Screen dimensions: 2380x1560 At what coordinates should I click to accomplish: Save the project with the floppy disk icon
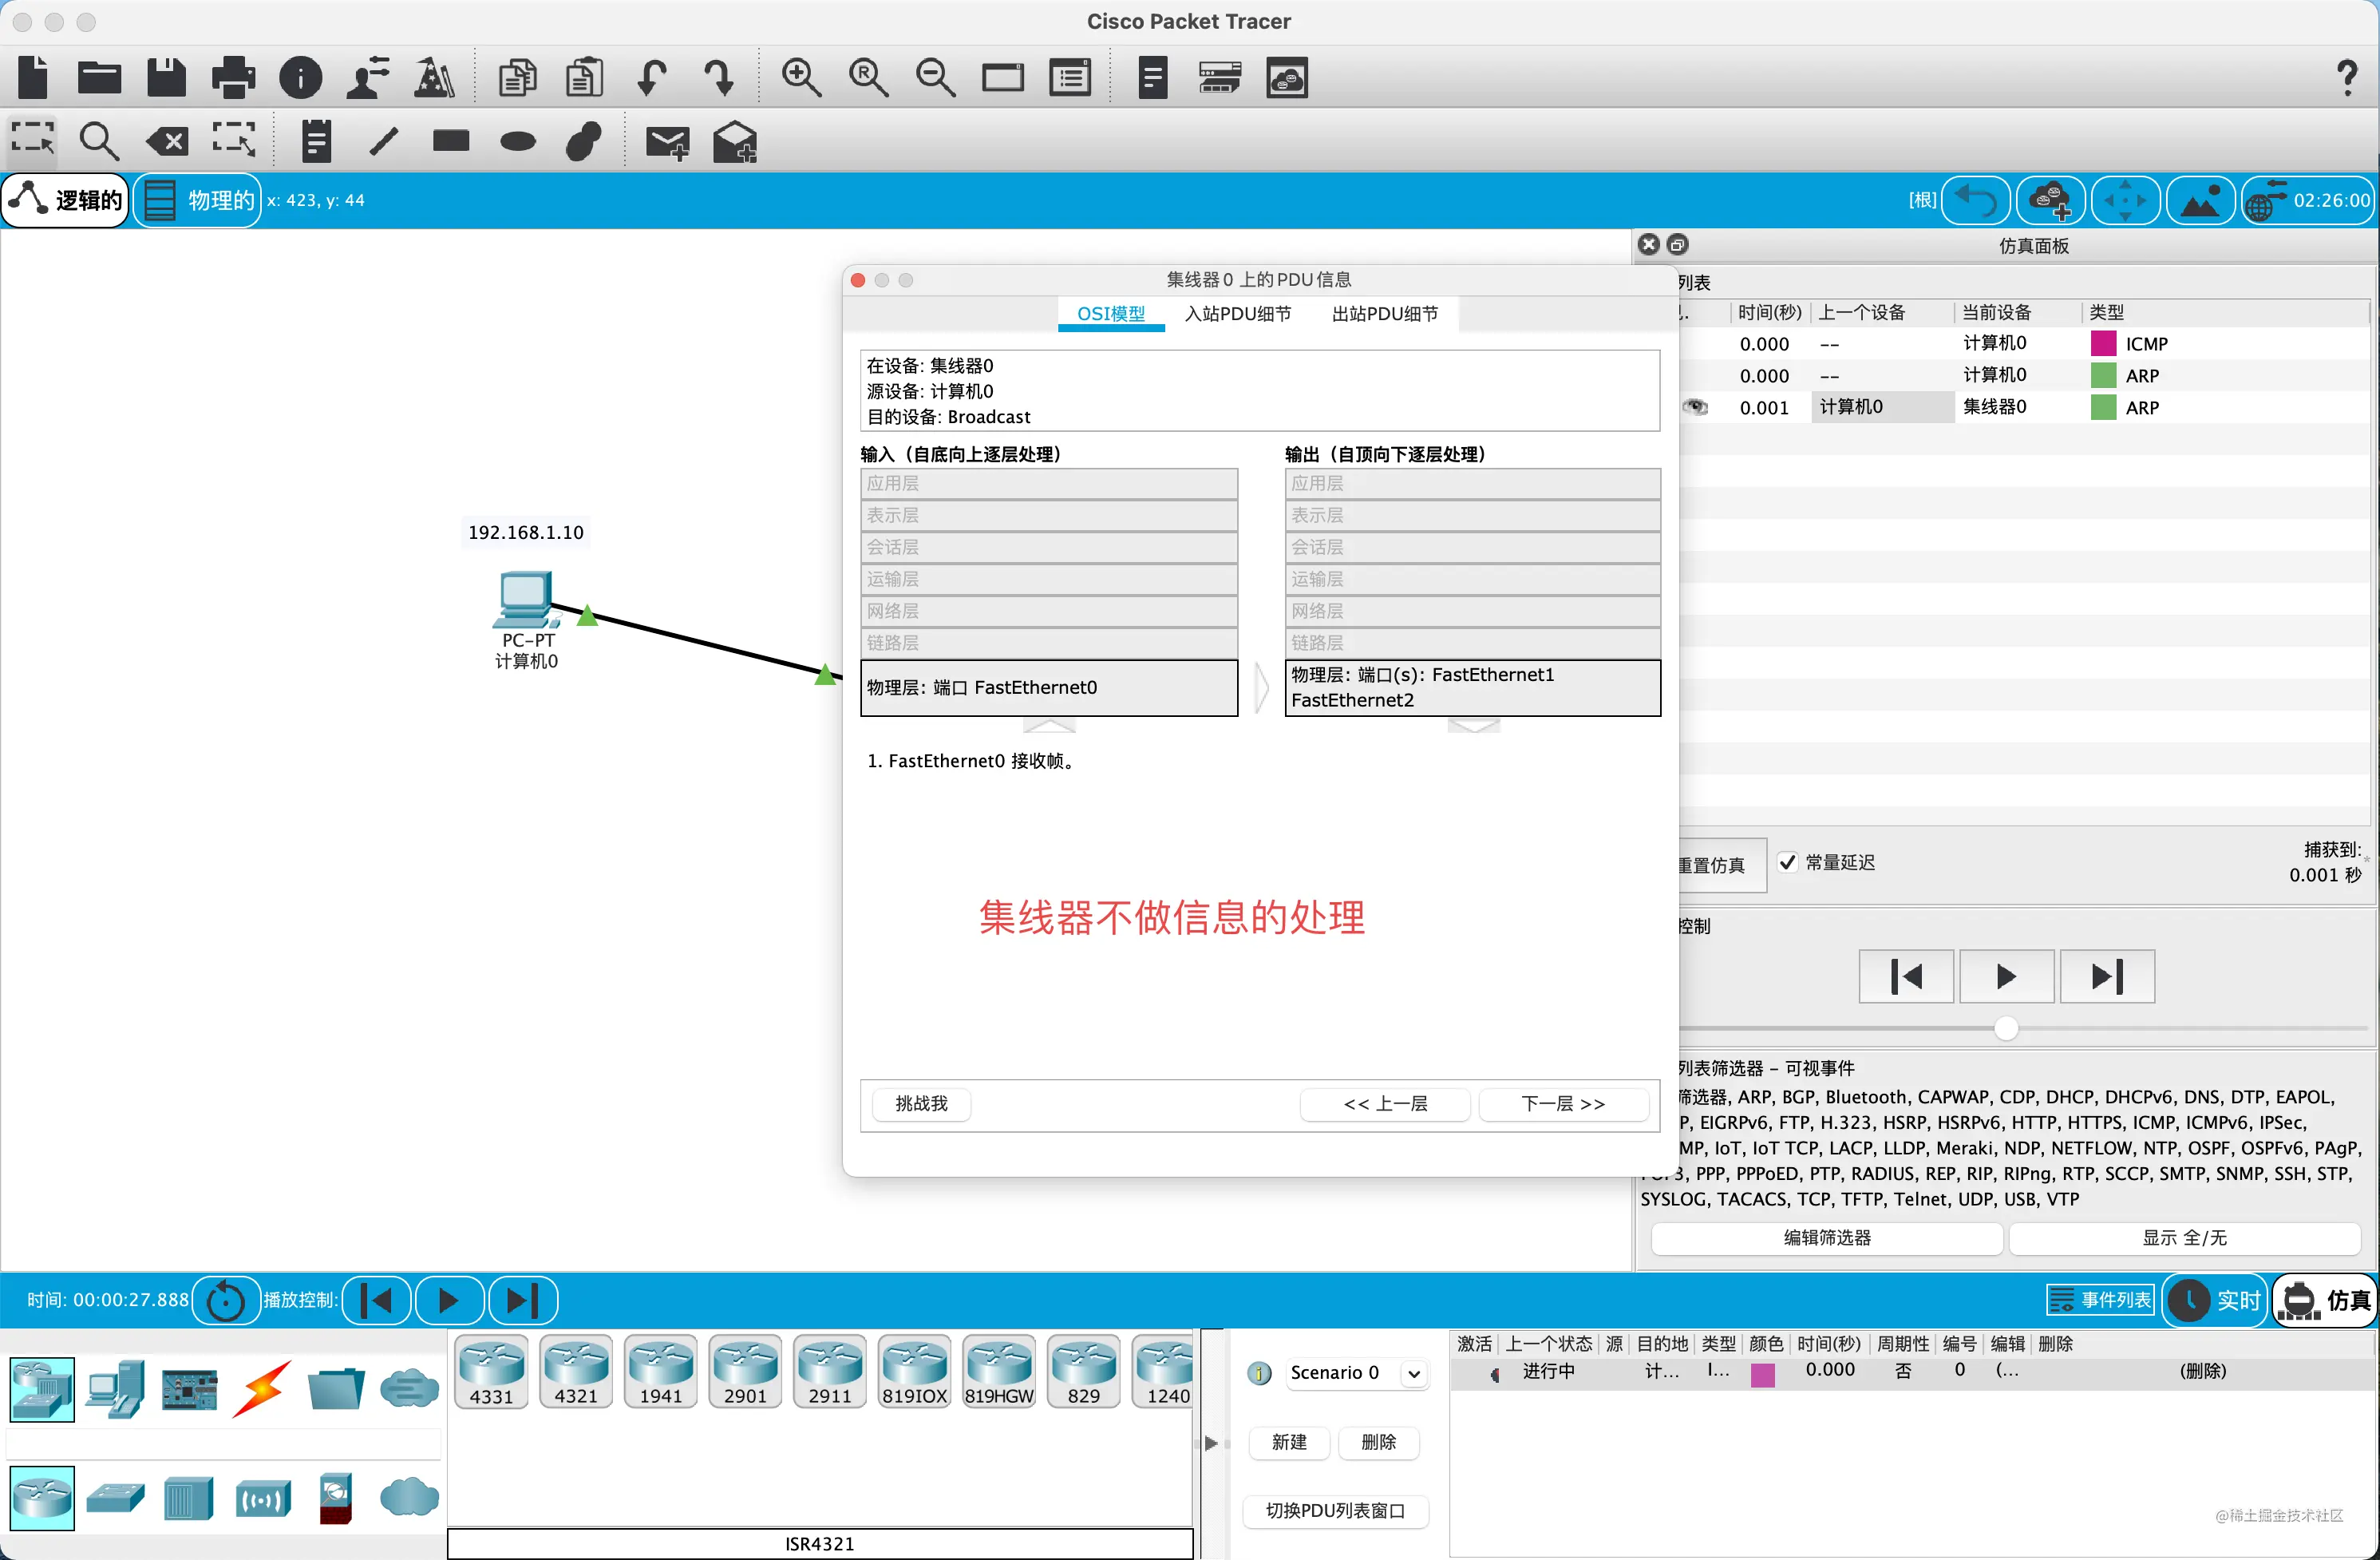(166, 77)
